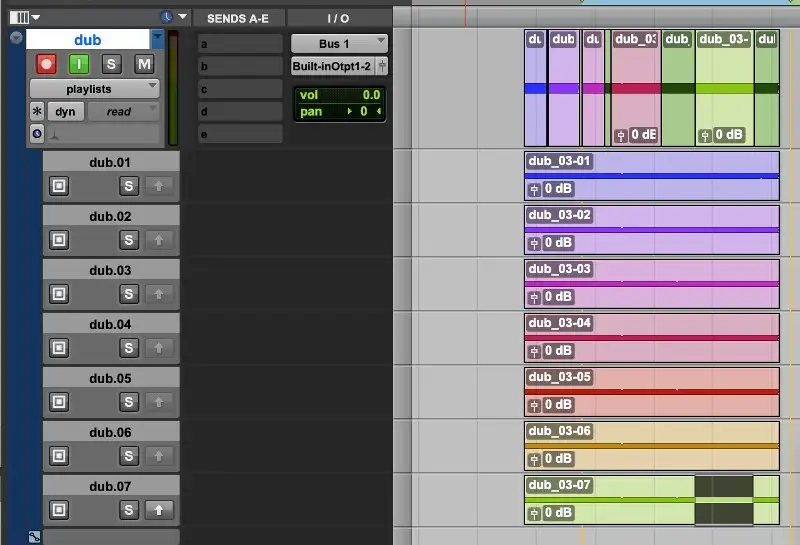Click the dyn elastic audio button
800x545 pixels.
[65, 112]
